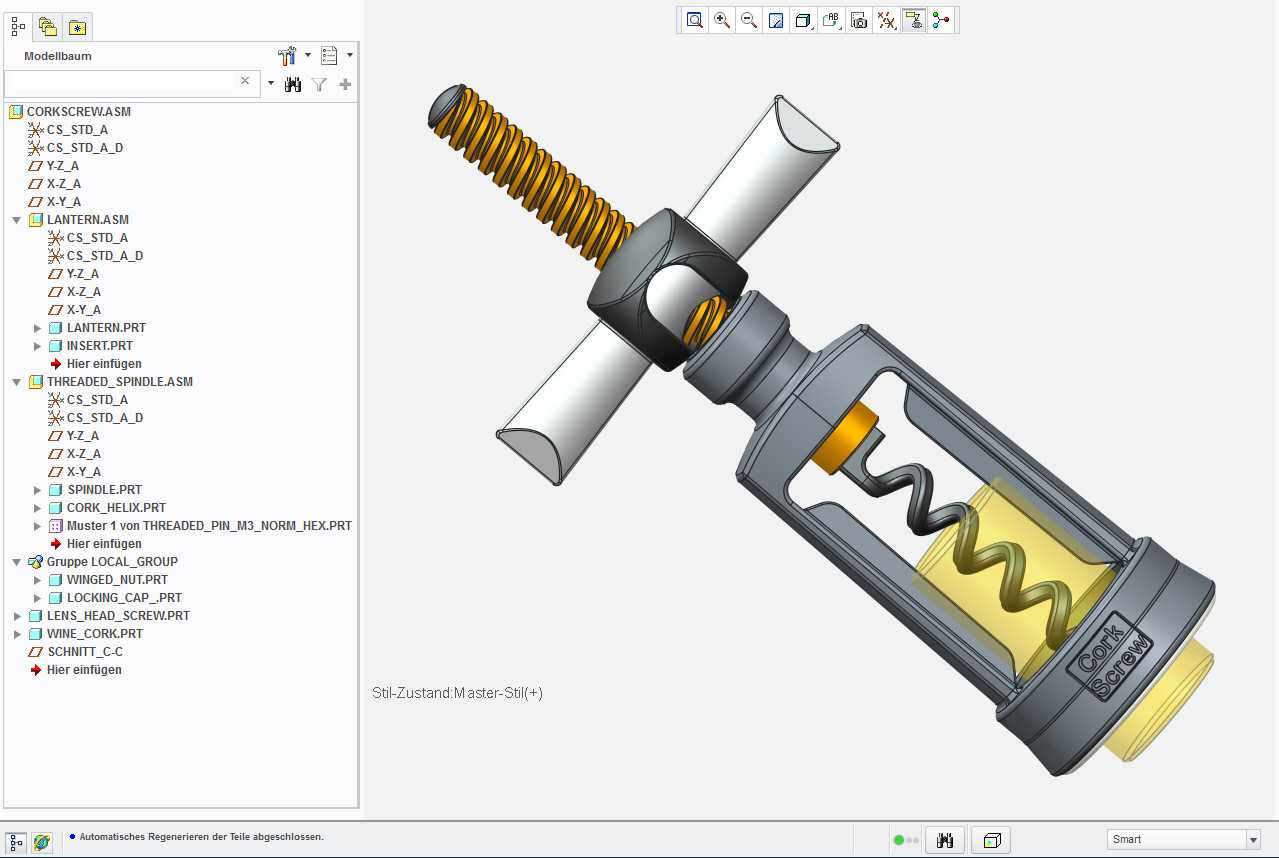Switch to the Favorites tab
This screenshot has width=1279, height=858.
78,27
